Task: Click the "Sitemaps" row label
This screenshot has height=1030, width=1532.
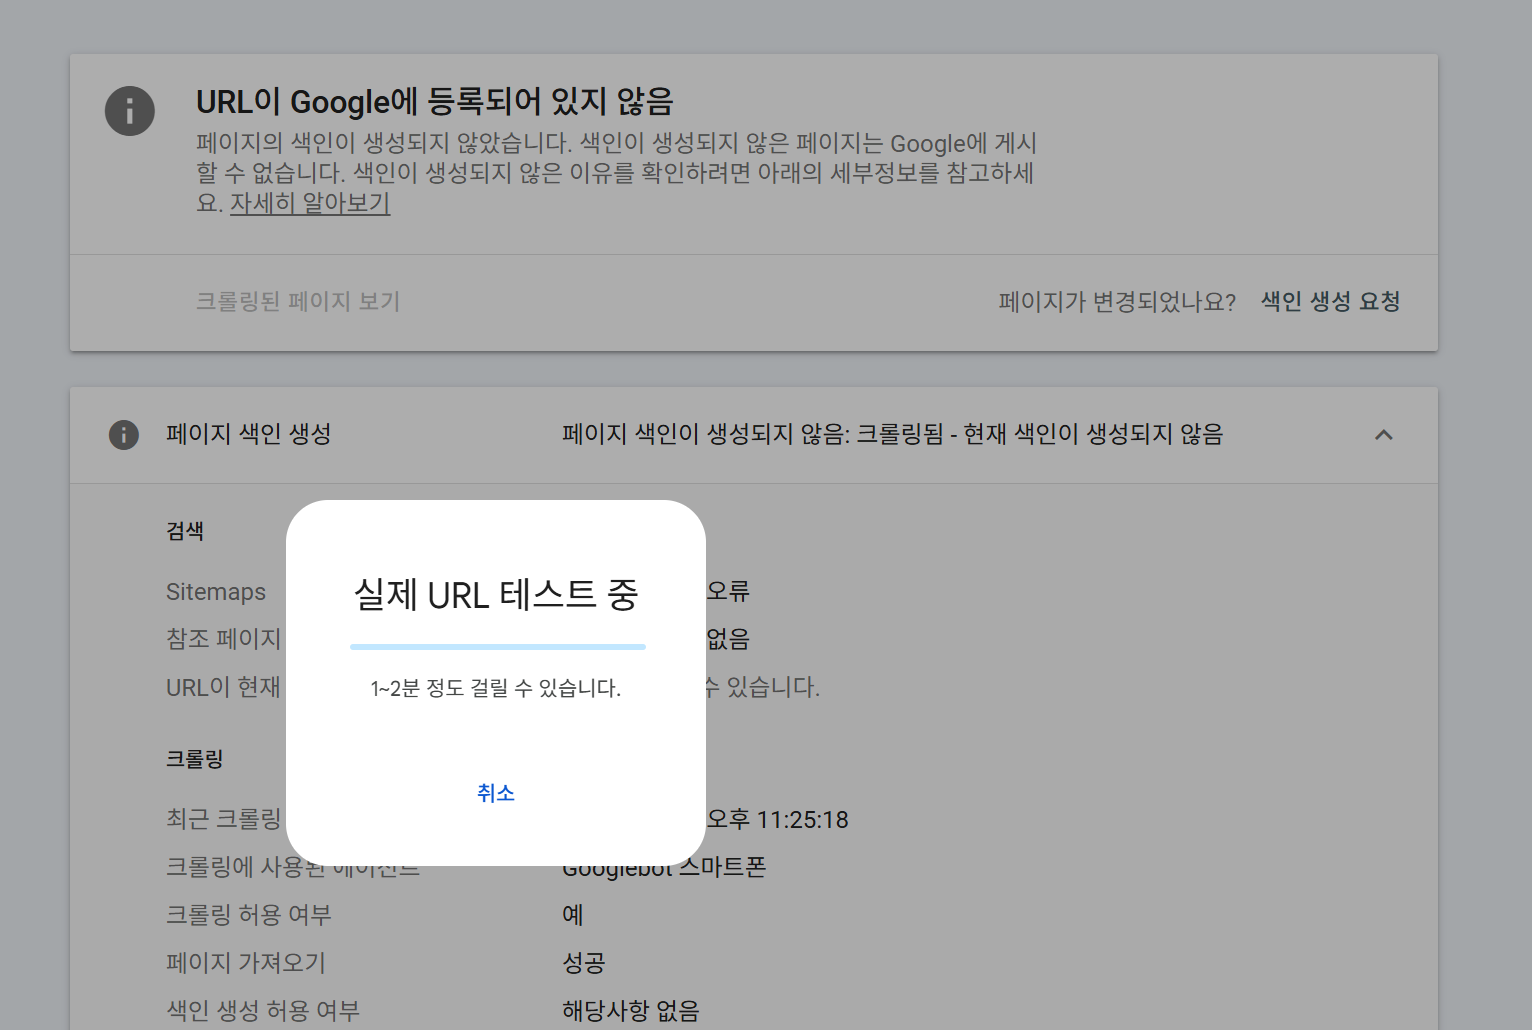Action: pos(216,592)
